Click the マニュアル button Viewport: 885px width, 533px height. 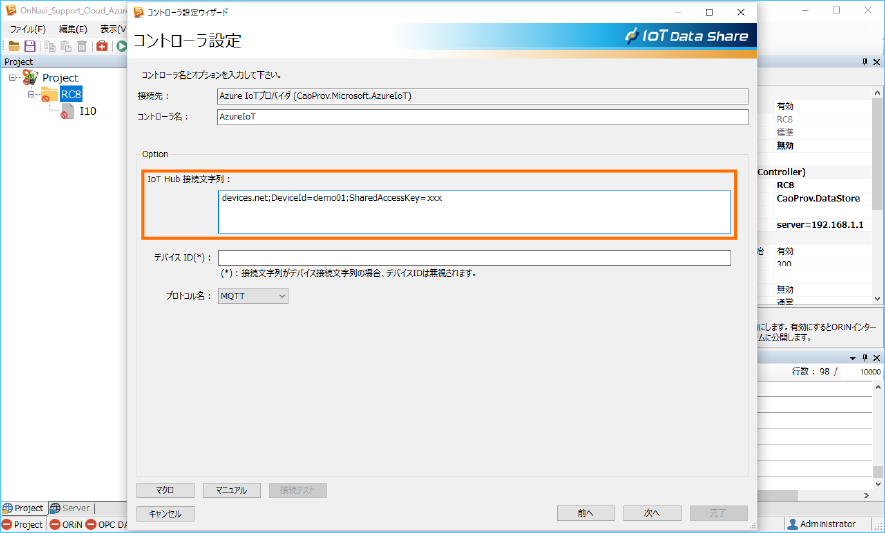[231, 490]
